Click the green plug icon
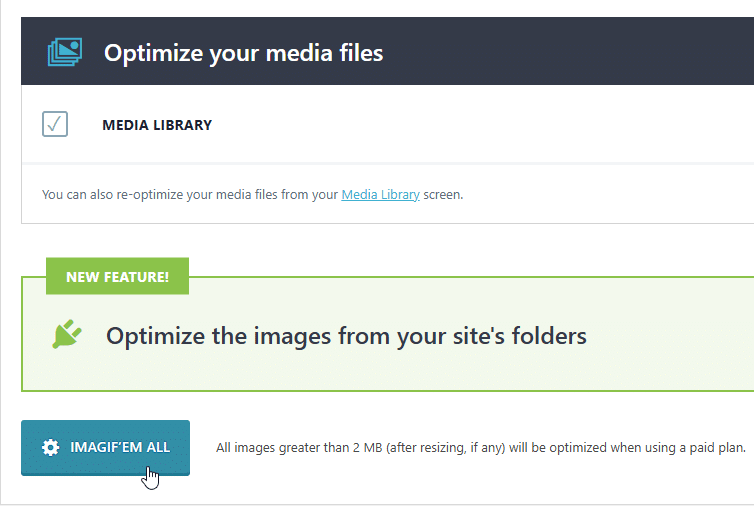Image resolution: width=754 pixels, height=506 pixels. [66, 334]
